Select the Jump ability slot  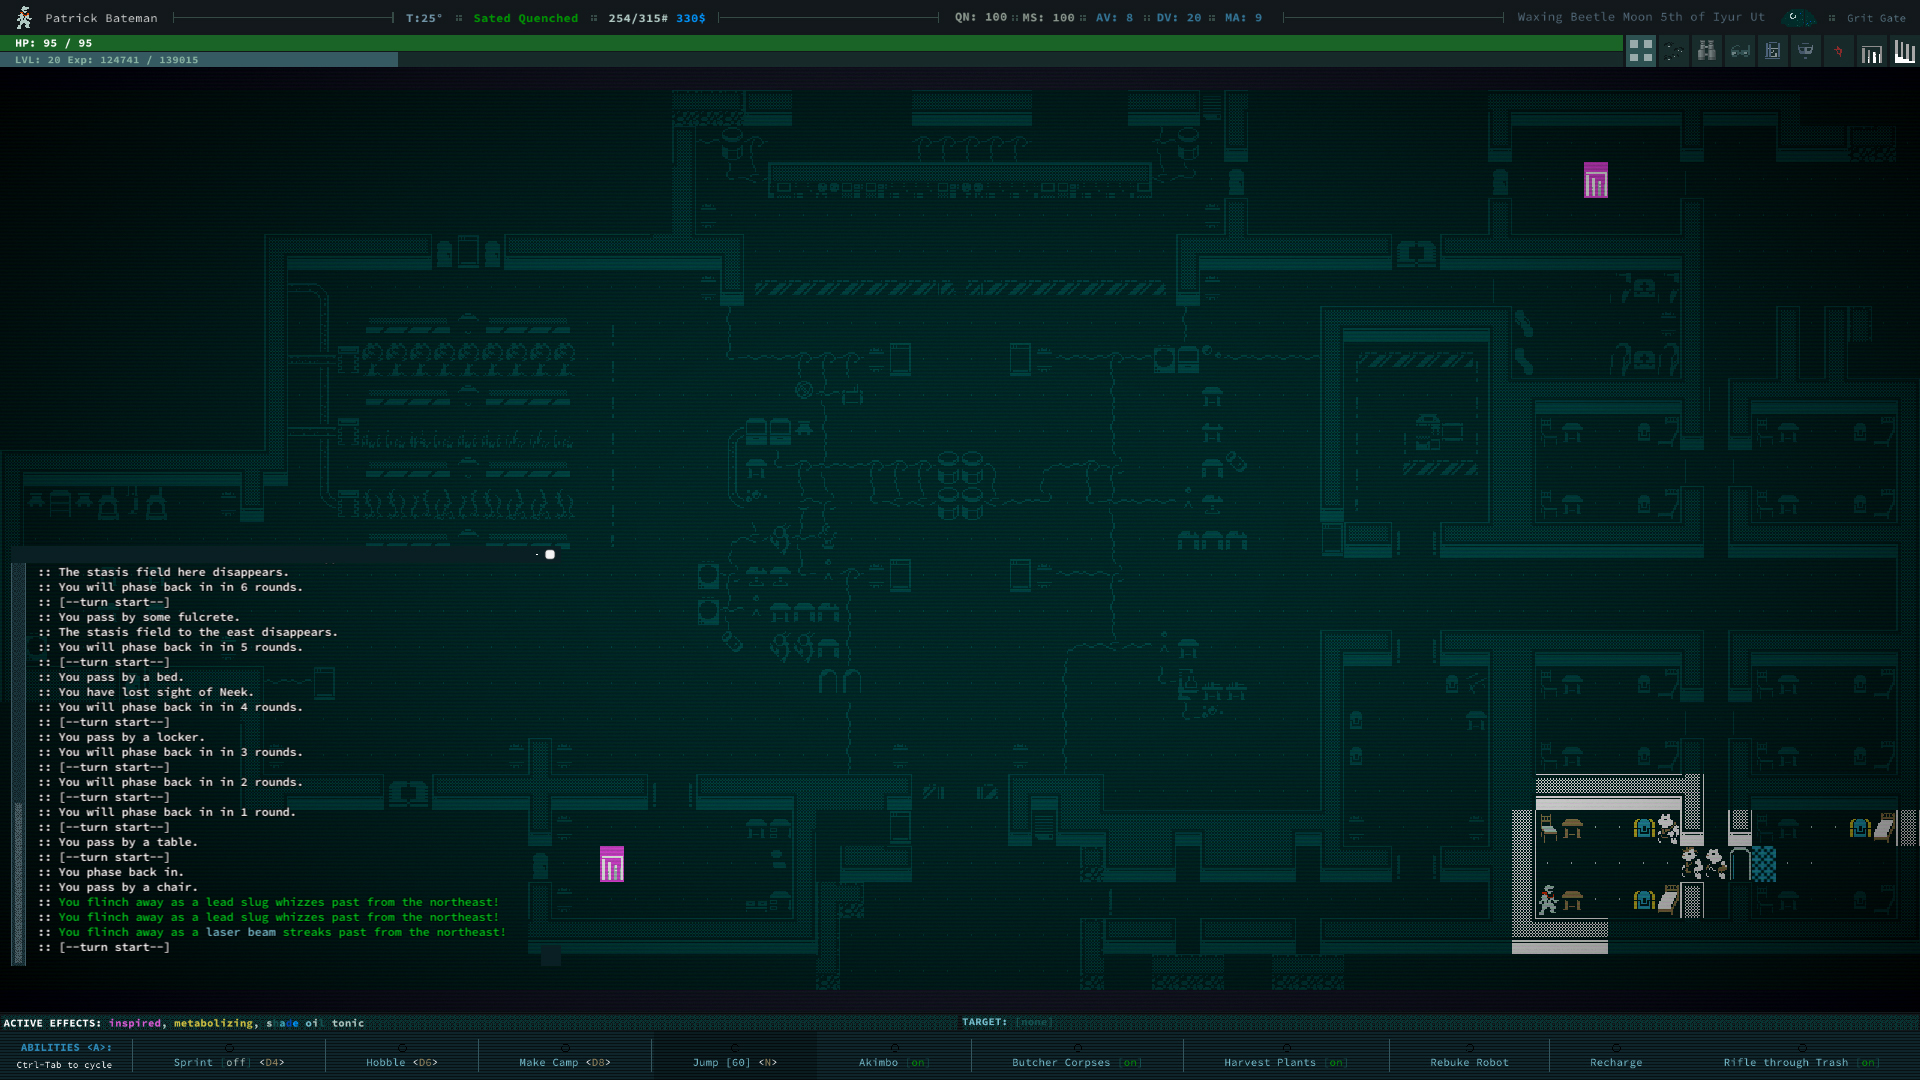click(734, 1062)
